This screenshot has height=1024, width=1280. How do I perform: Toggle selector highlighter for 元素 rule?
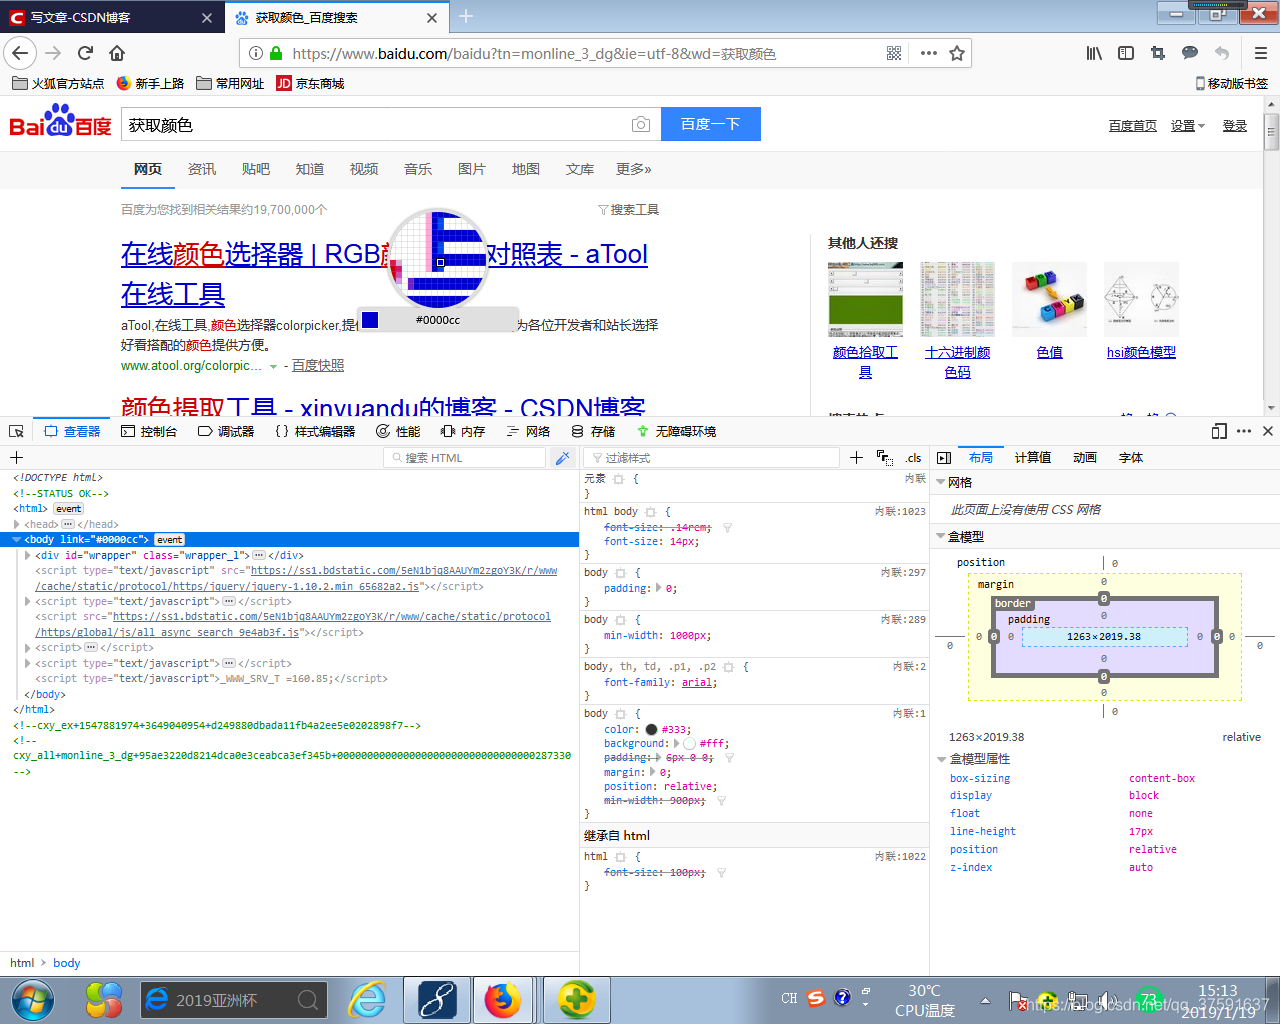point(620,479)
